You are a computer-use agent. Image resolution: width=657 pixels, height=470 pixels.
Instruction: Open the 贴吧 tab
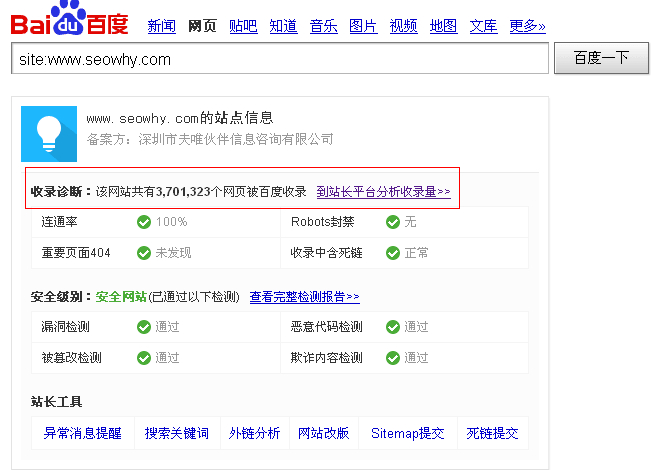(243, 26)
